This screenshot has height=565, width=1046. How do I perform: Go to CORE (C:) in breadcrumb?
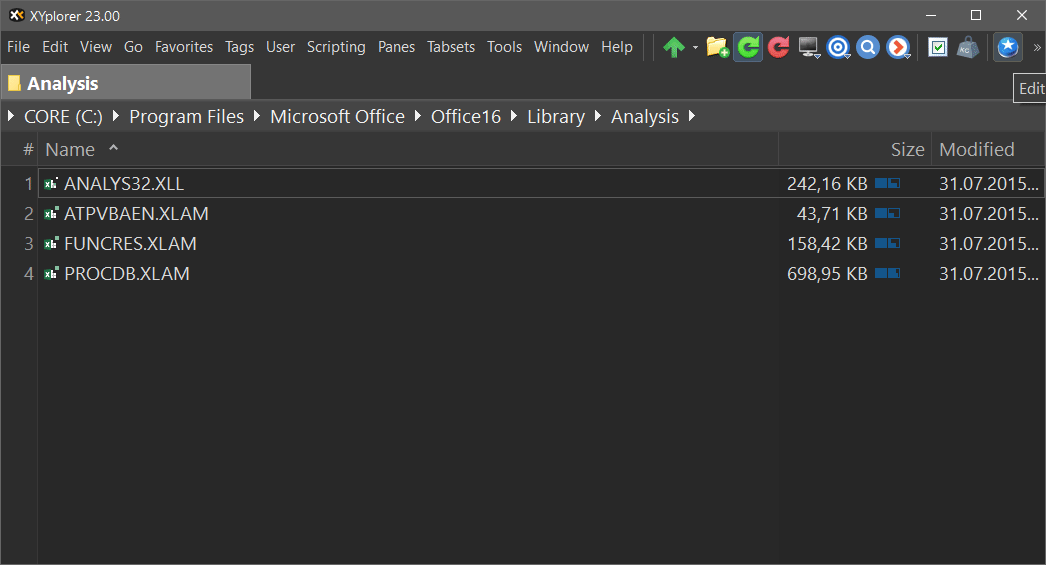coord(63,117)
